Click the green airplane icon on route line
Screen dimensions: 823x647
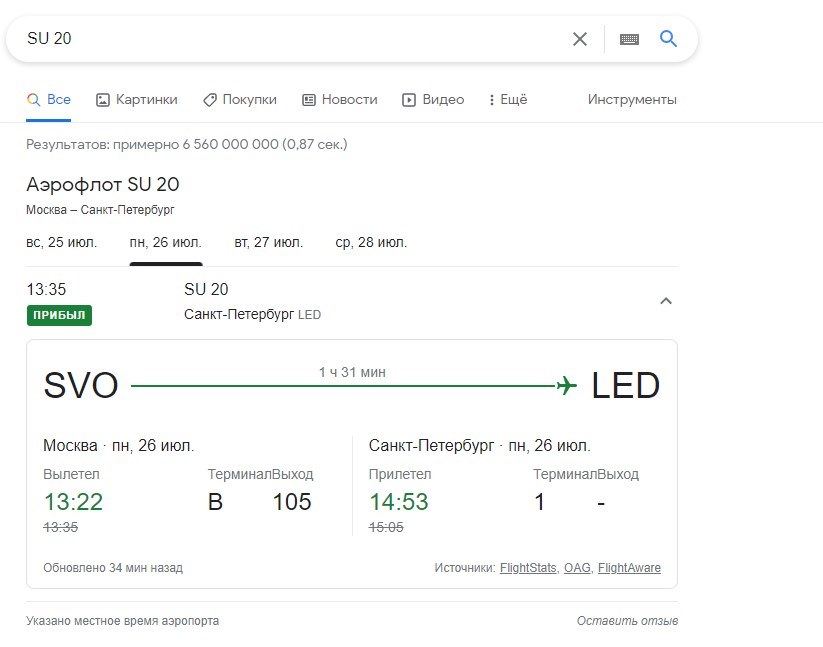(x=566, y=386)
